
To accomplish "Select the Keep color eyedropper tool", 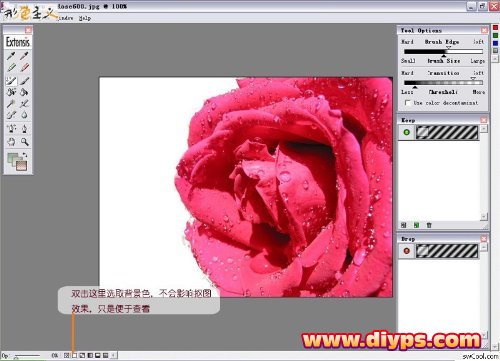I will click(x=11, y=56).
